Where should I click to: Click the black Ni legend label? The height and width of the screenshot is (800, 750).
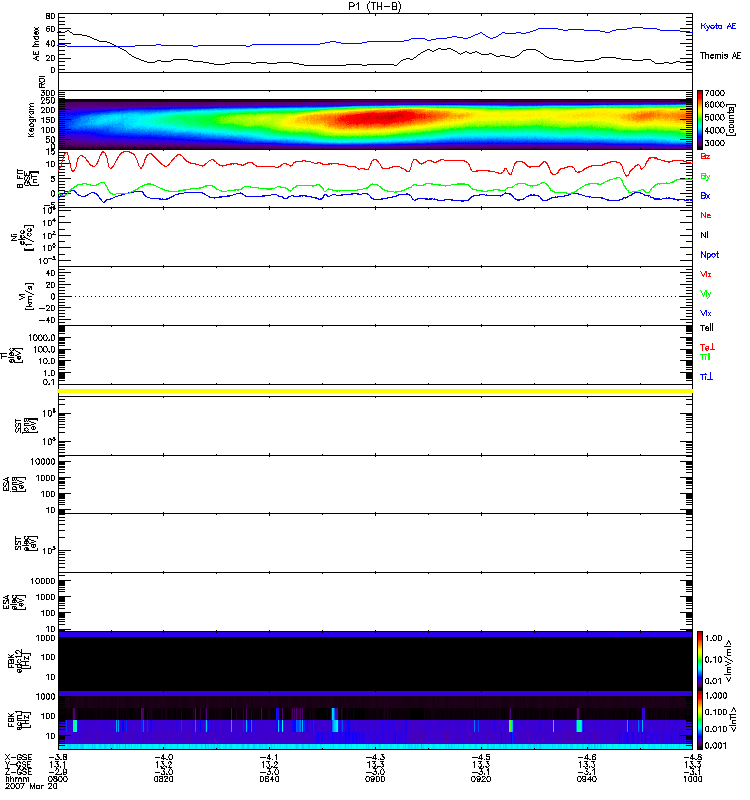(704, 235)
